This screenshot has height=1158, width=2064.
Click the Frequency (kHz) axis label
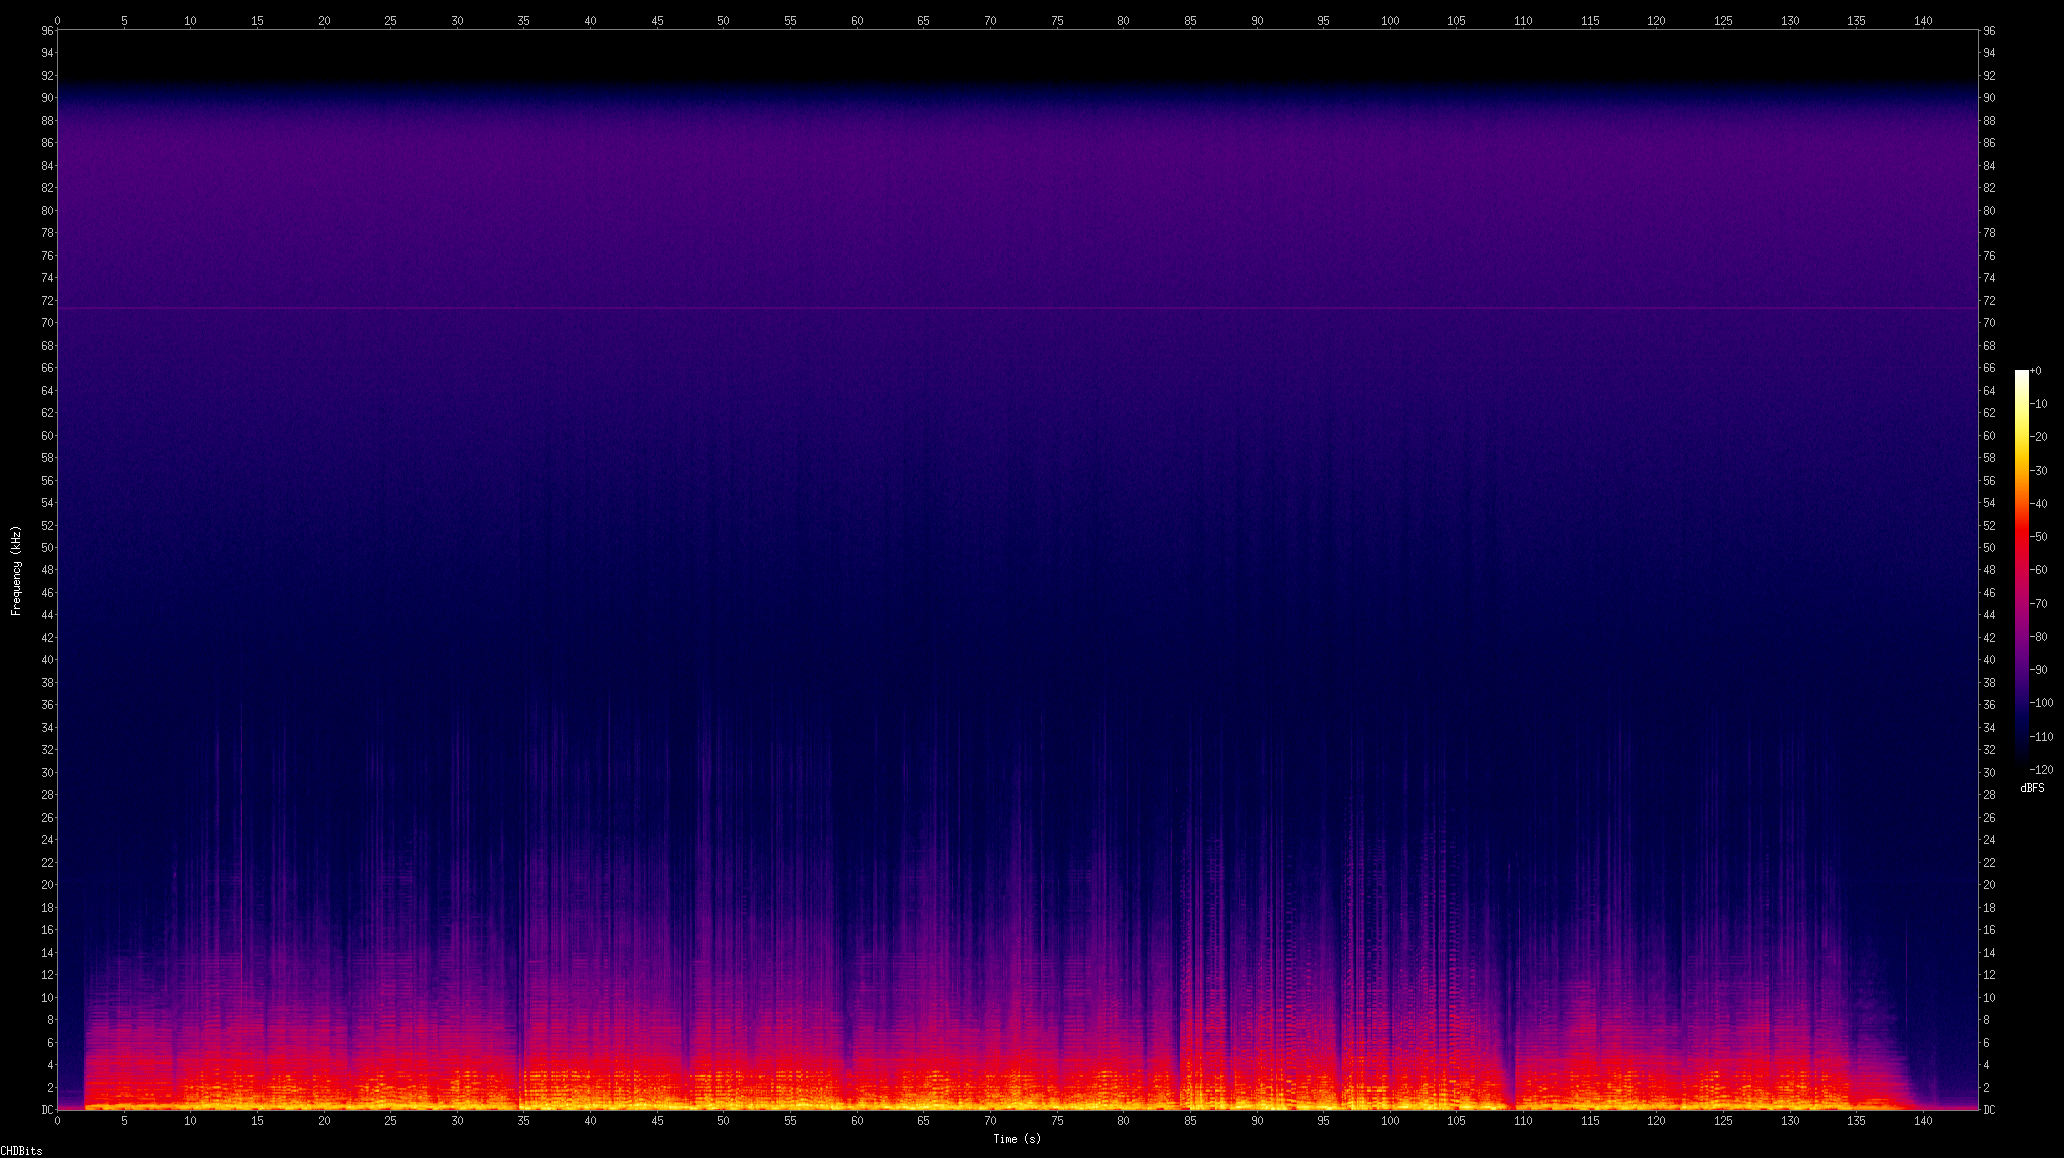point(16,570)
